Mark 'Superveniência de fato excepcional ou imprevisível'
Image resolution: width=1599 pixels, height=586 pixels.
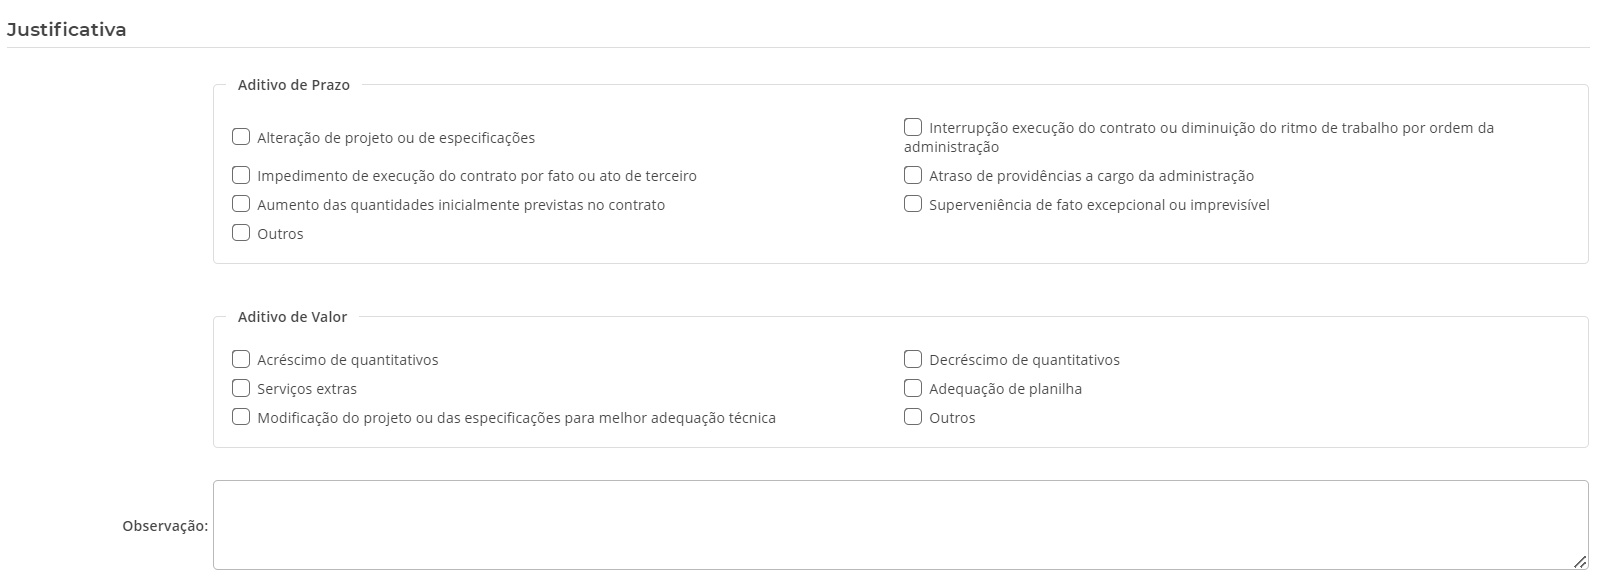pyautogui.click(x=913, y=204)
